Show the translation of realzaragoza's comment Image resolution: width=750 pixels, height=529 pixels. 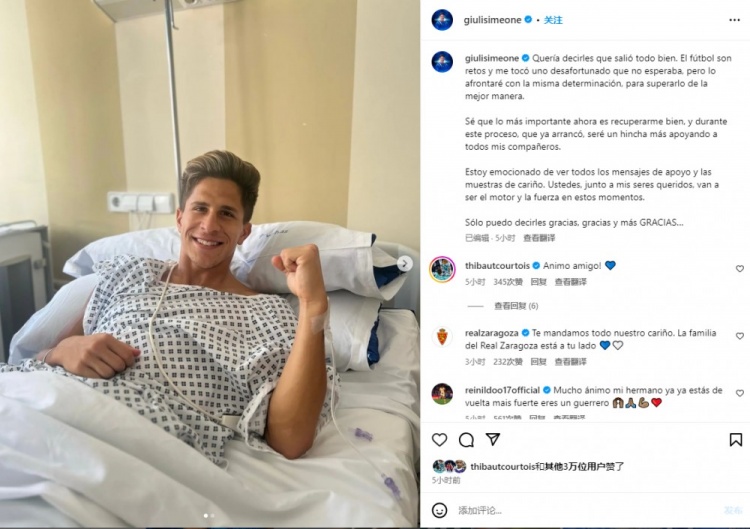coord(570,362)
